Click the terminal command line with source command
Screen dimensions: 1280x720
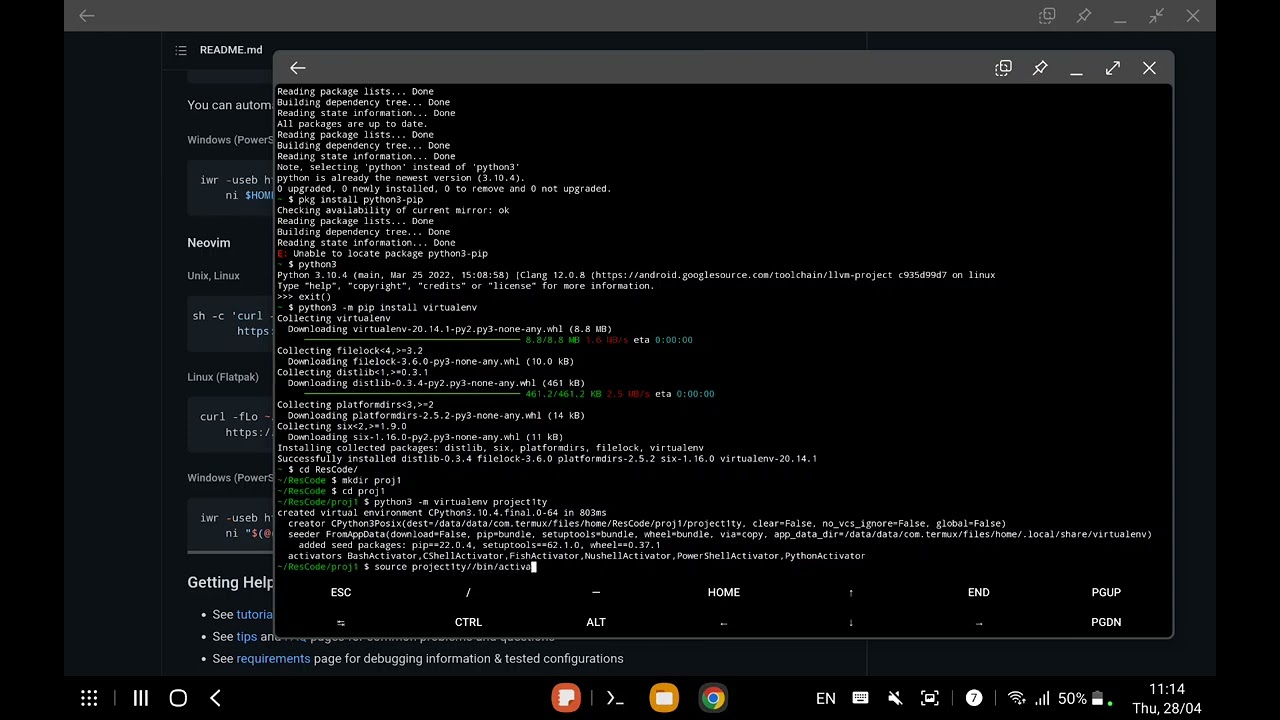pos(407,567)
